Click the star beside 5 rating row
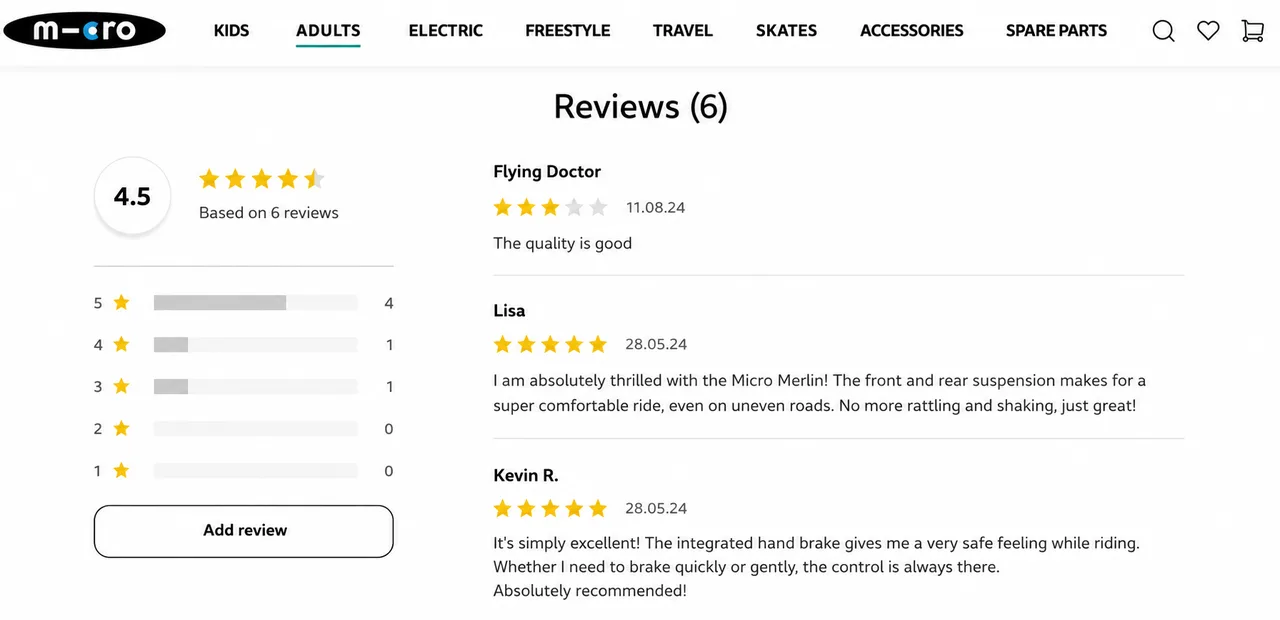The image size is (1280, 620). (x=121, y=302)
